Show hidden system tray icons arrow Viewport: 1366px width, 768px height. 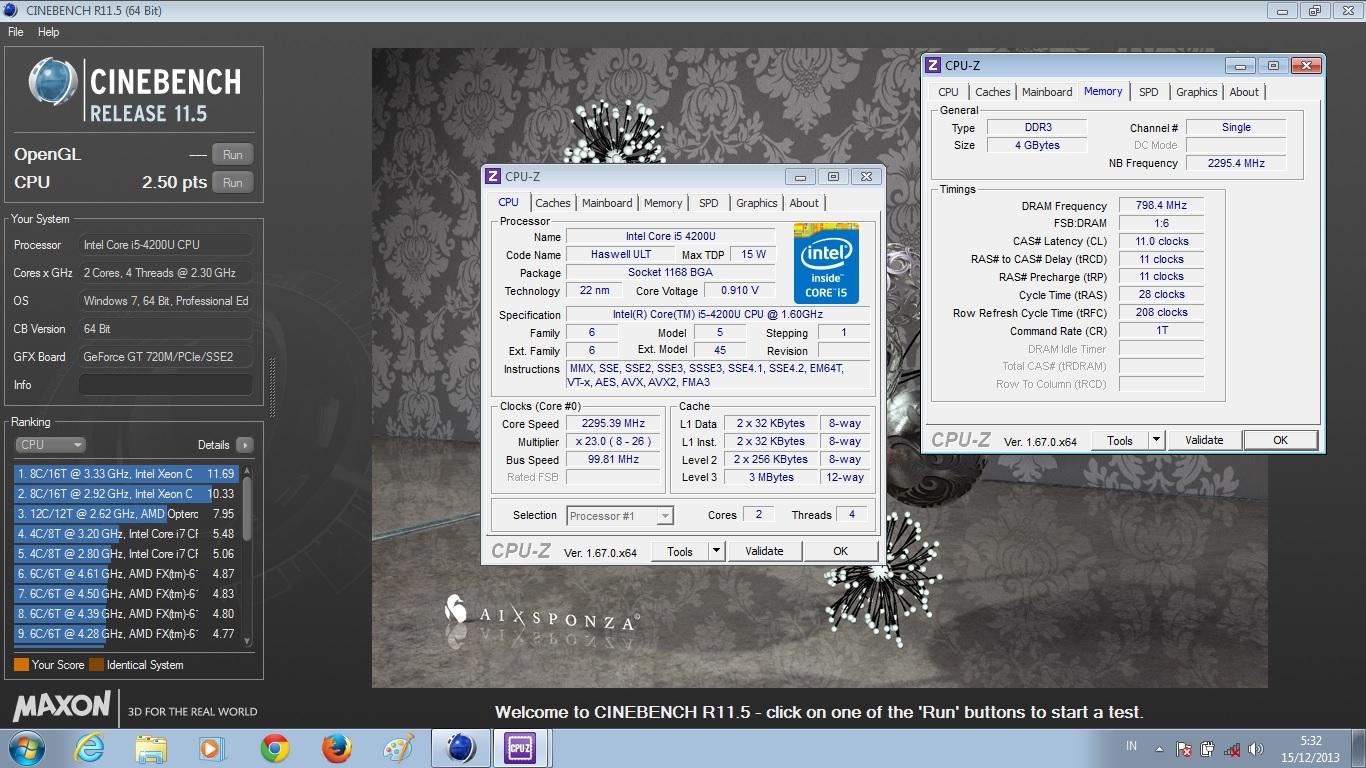(x=1160, y=748)
